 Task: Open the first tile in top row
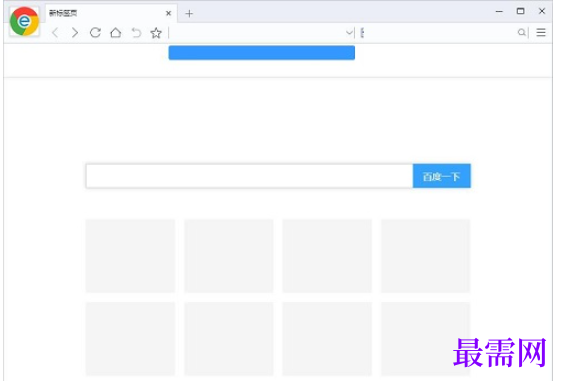pos(130,256)
